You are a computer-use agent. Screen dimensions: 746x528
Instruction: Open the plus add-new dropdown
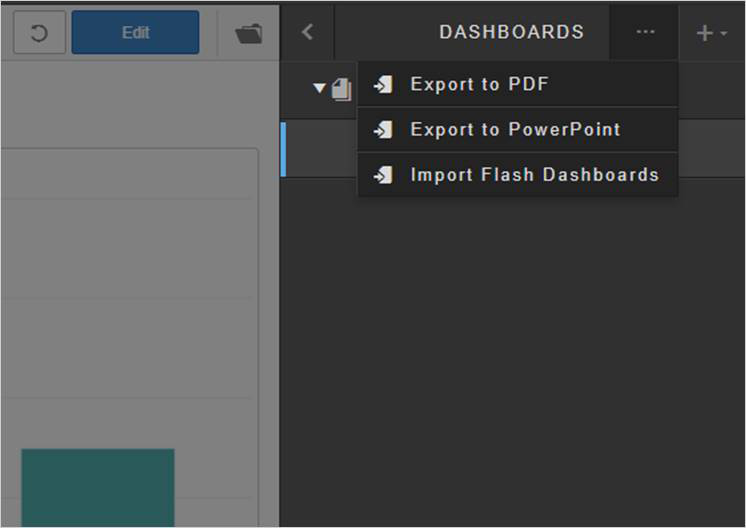tap(711, 33)
